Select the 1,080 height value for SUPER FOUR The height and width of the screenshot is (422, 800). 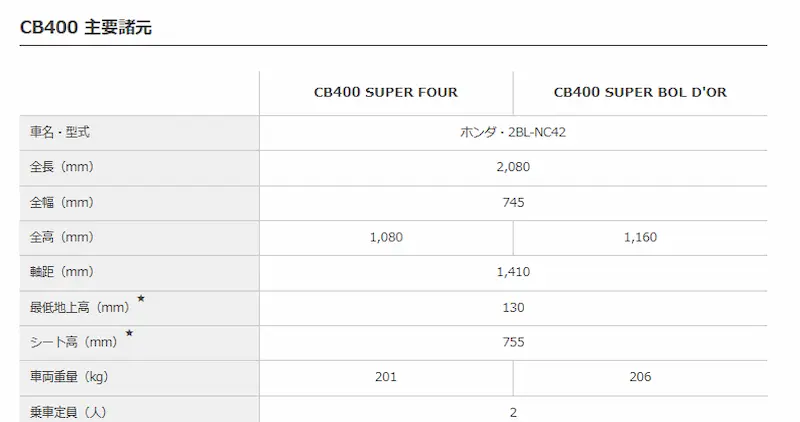386,237
